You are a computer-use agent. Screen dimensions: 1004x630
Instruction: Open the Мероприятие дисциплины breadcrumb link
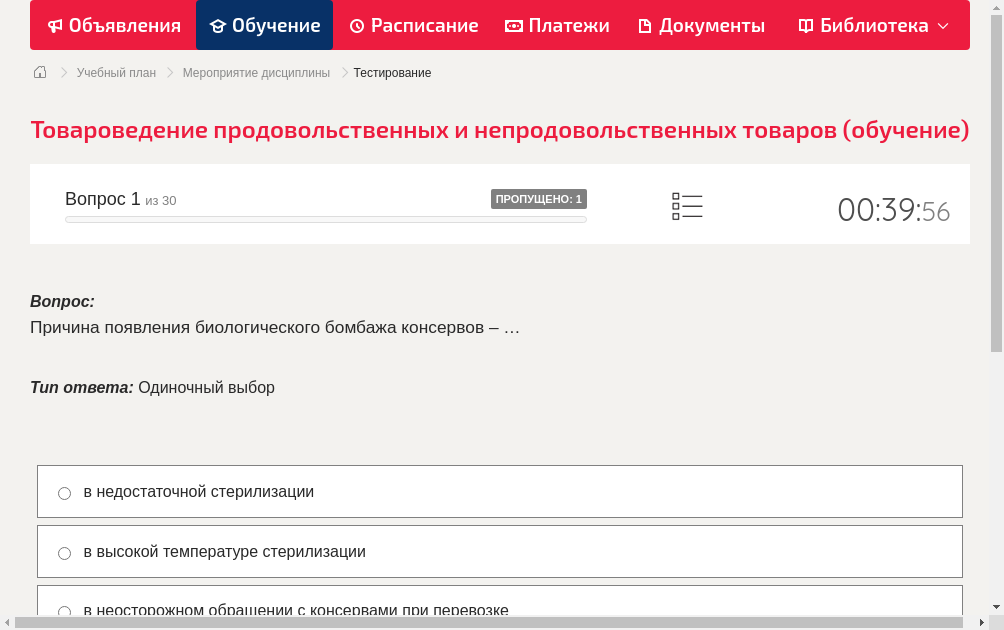255,72
